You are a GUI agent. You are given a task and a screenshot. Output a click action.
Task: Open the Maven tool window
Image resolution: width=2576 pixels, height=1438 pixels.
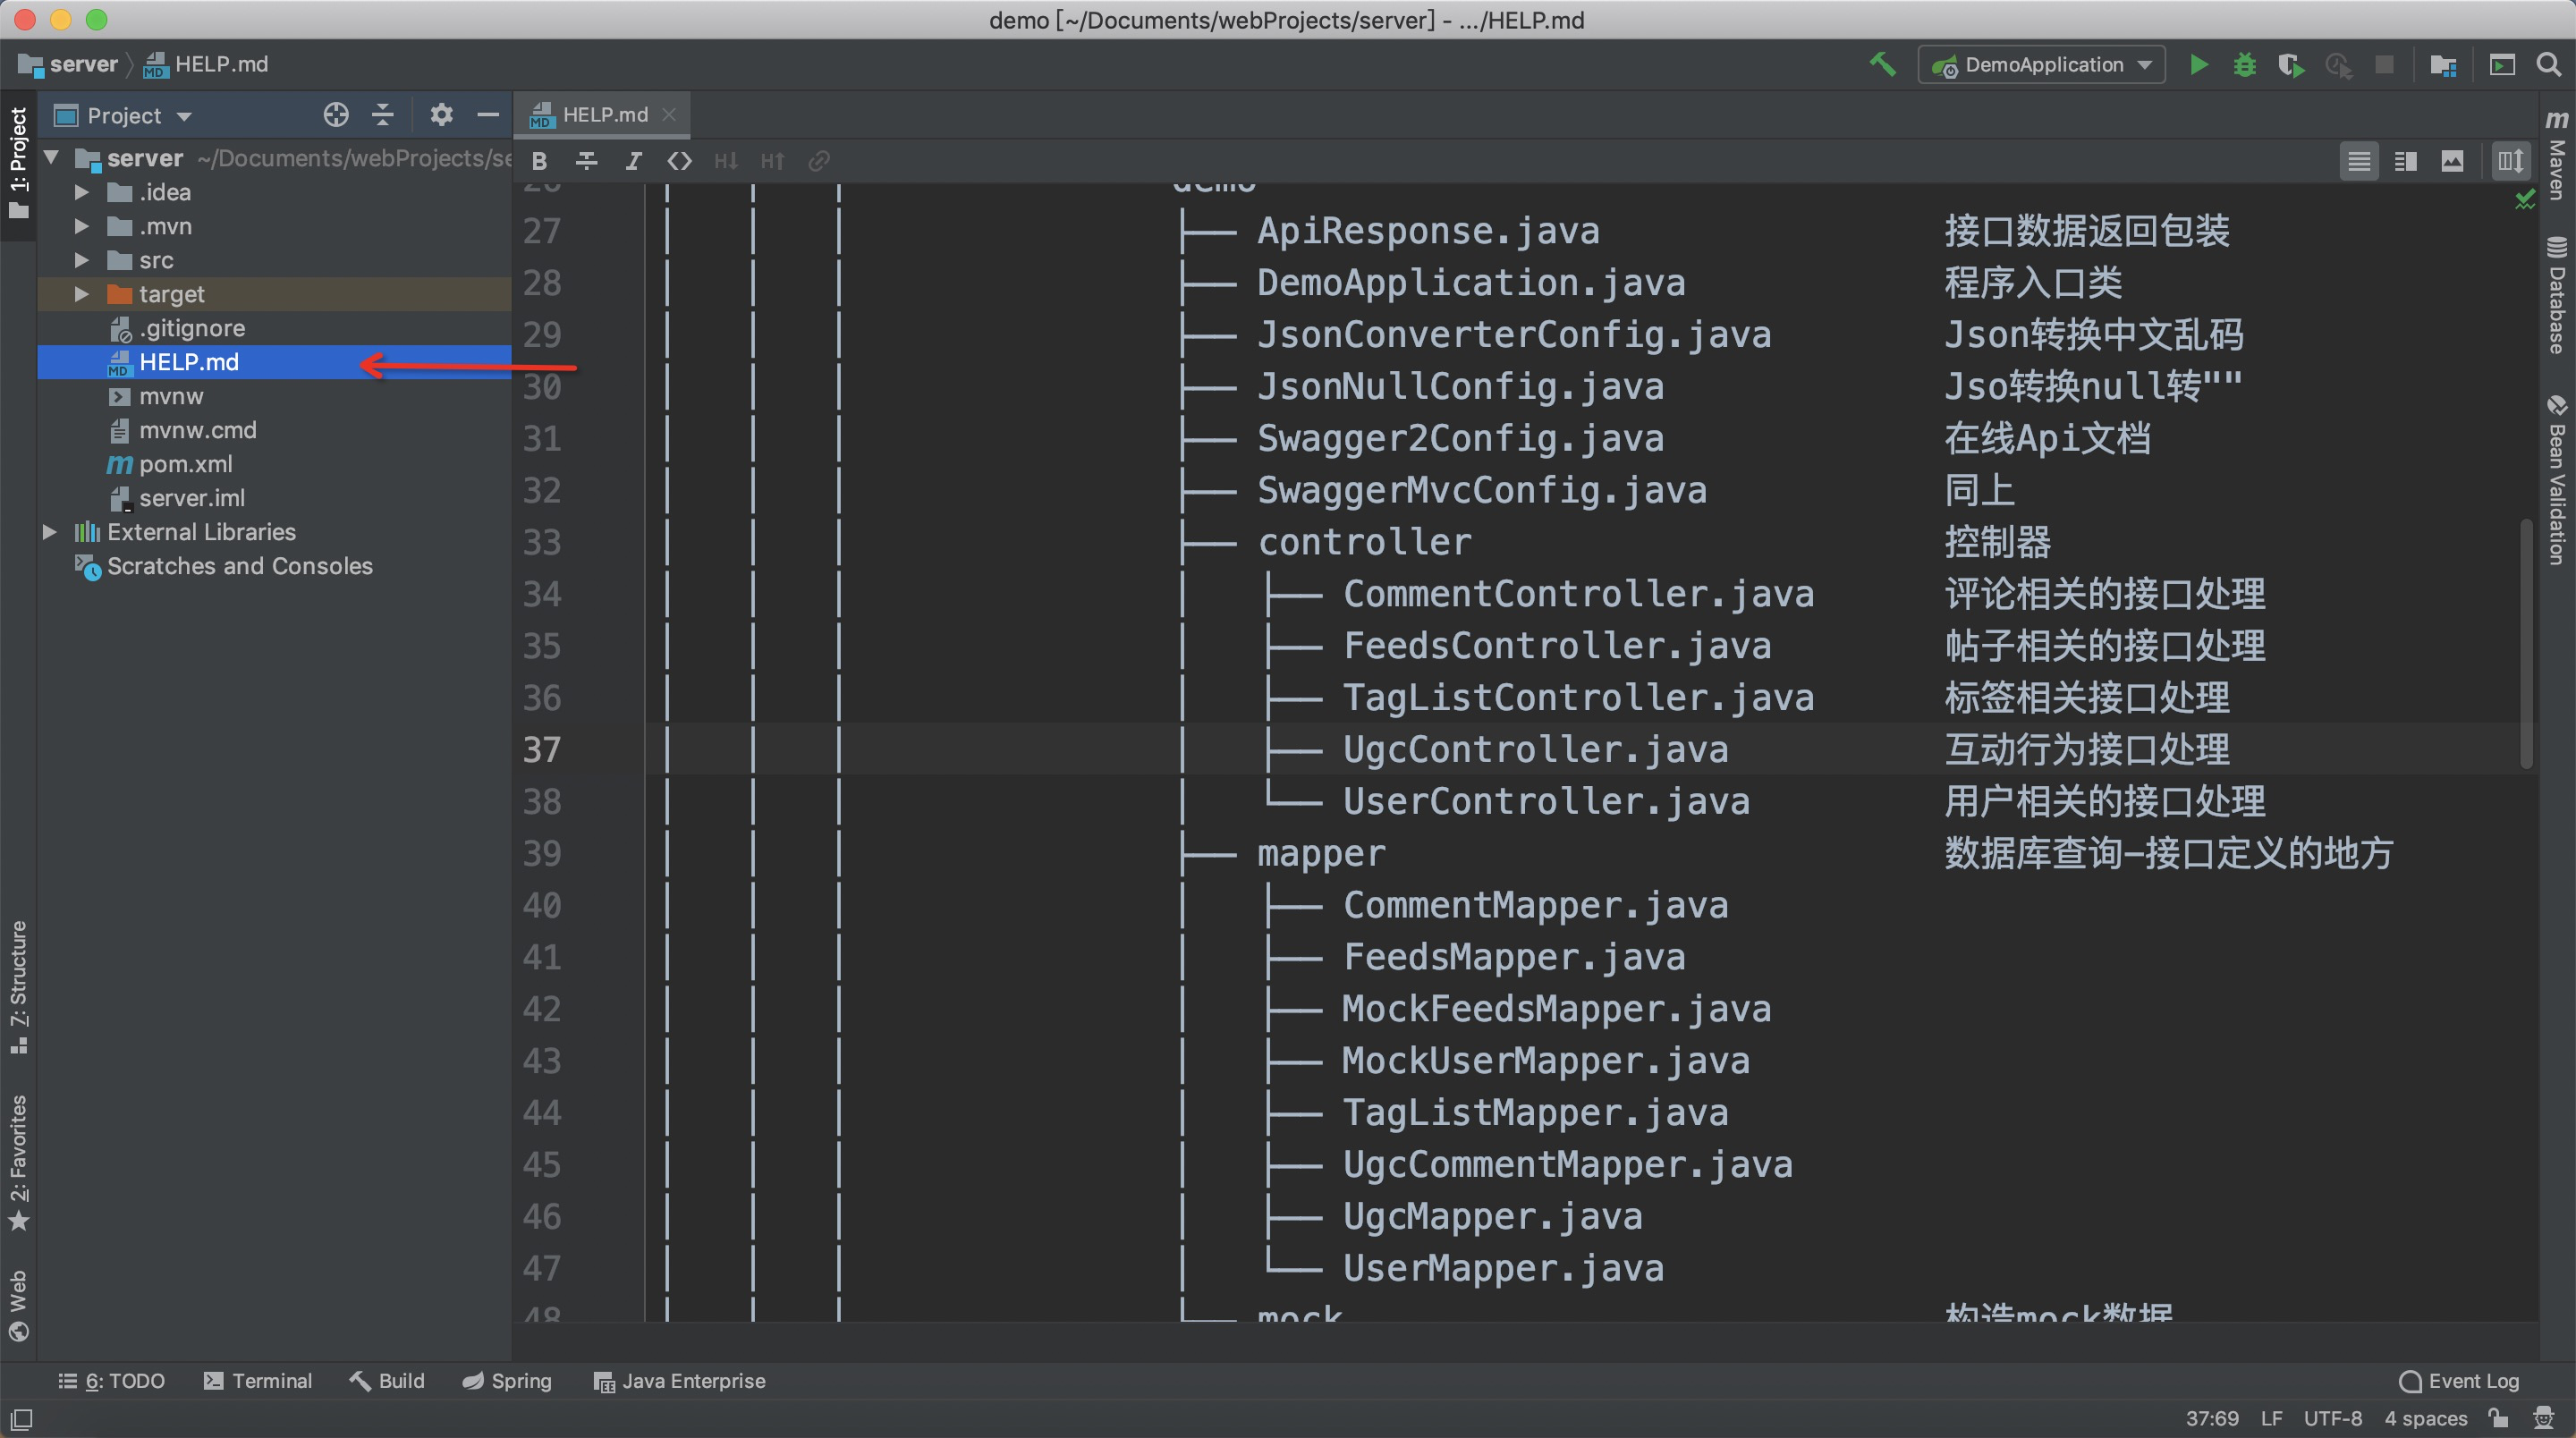coord(2557,156)
